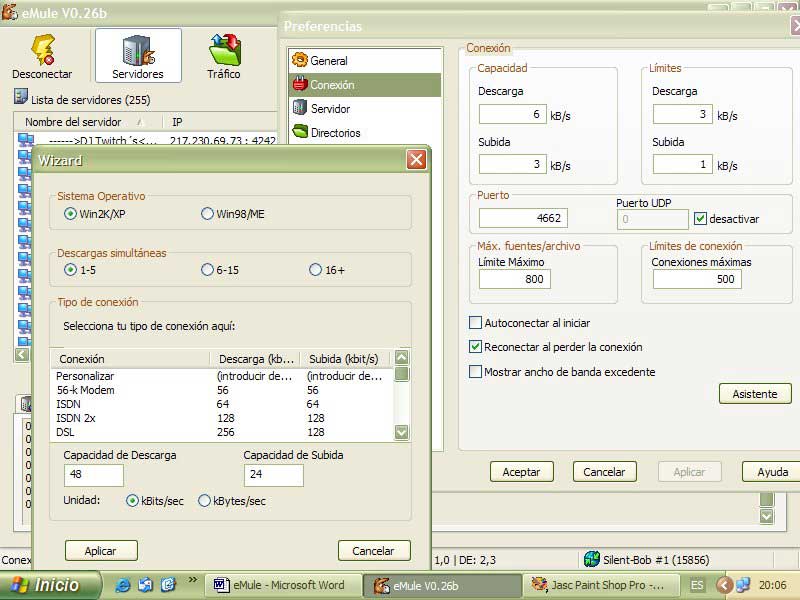Click the Capacidad Descarga input field
Screen dimensions: 800x600
pos(512,114)
